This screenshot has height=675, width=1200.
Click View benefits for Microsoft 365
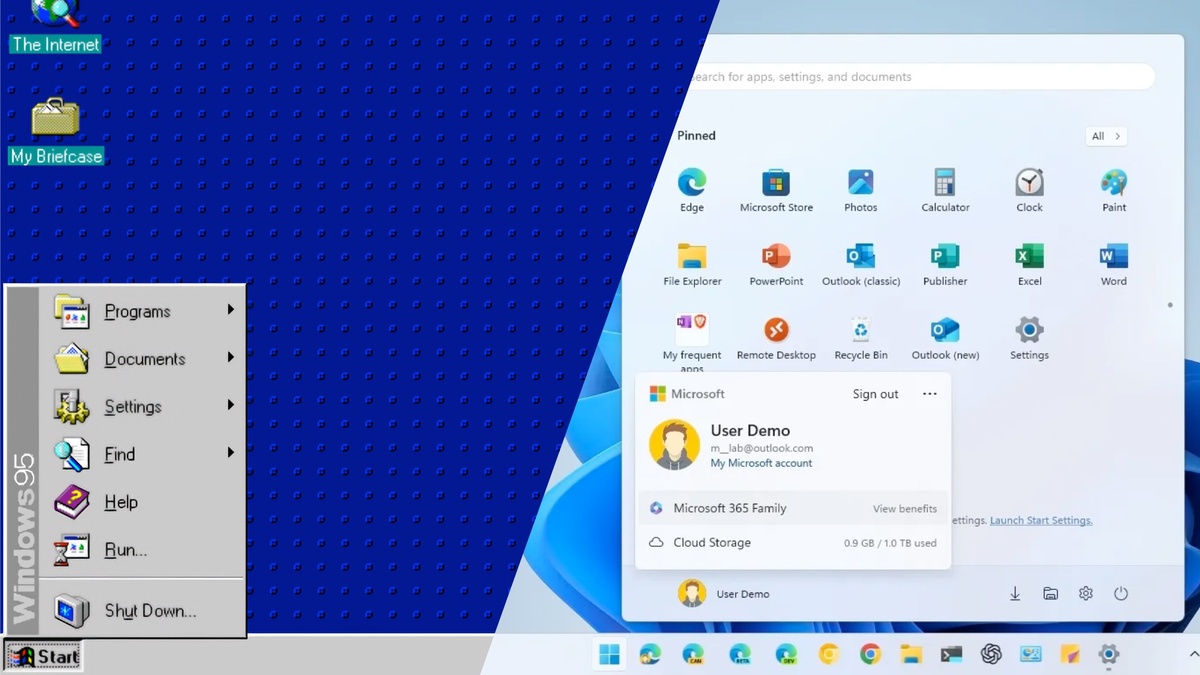(x=905, y=509)
